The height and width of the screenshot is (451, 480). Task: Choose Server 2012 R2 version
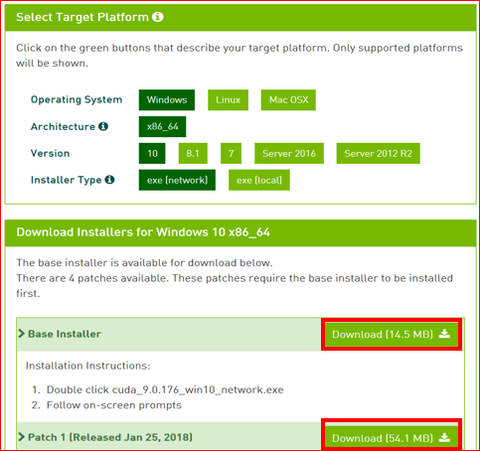(x=378, y=153)
